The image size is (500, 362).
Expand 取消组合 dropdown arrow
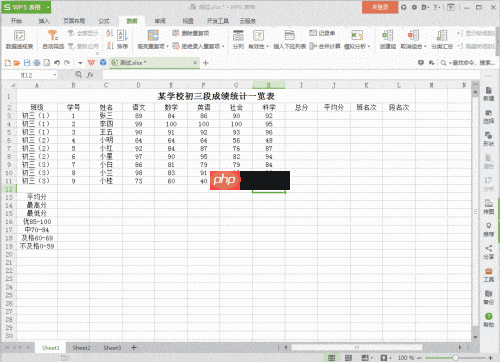click(425, 46)
